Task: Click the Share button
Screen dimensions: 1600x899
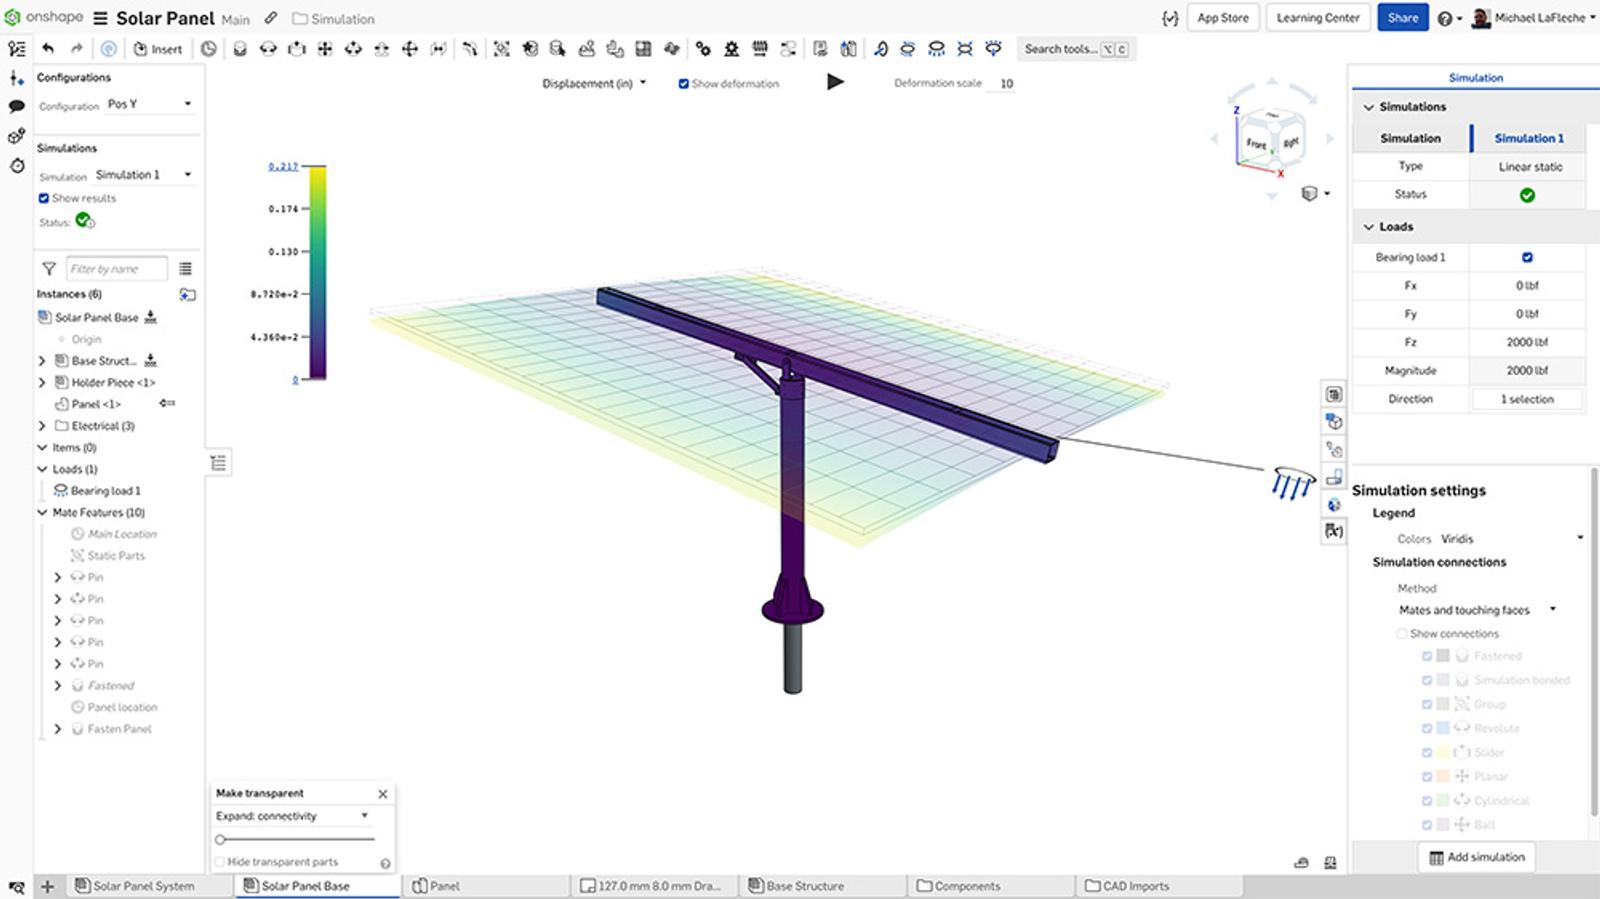Action: [x=1402, y=18]
